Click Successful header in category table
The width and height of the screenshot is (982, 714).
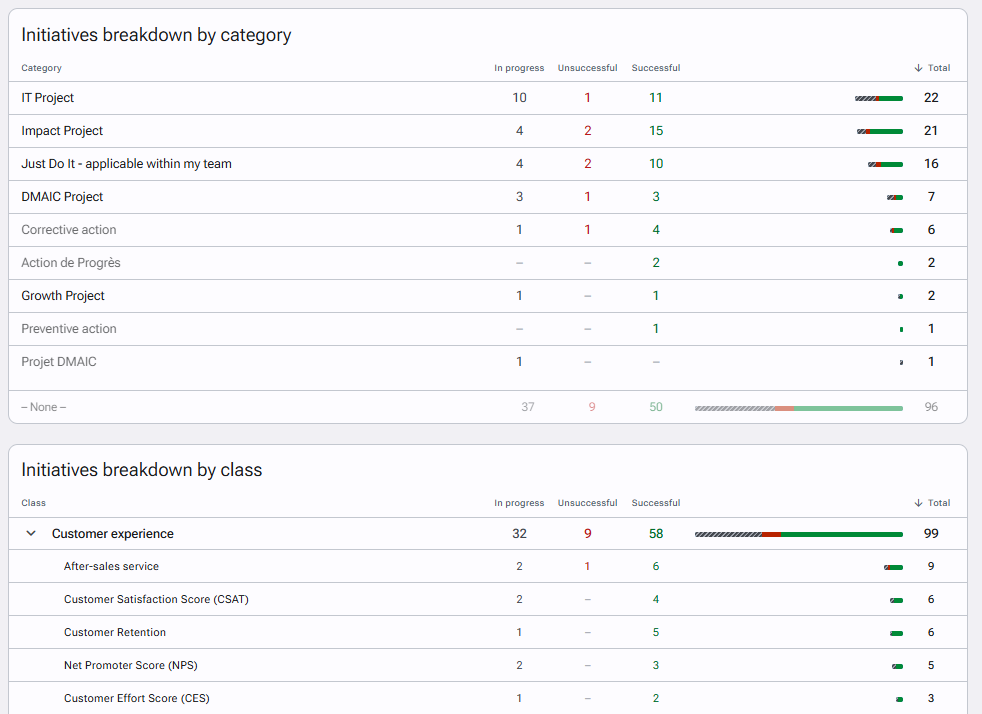656,68
